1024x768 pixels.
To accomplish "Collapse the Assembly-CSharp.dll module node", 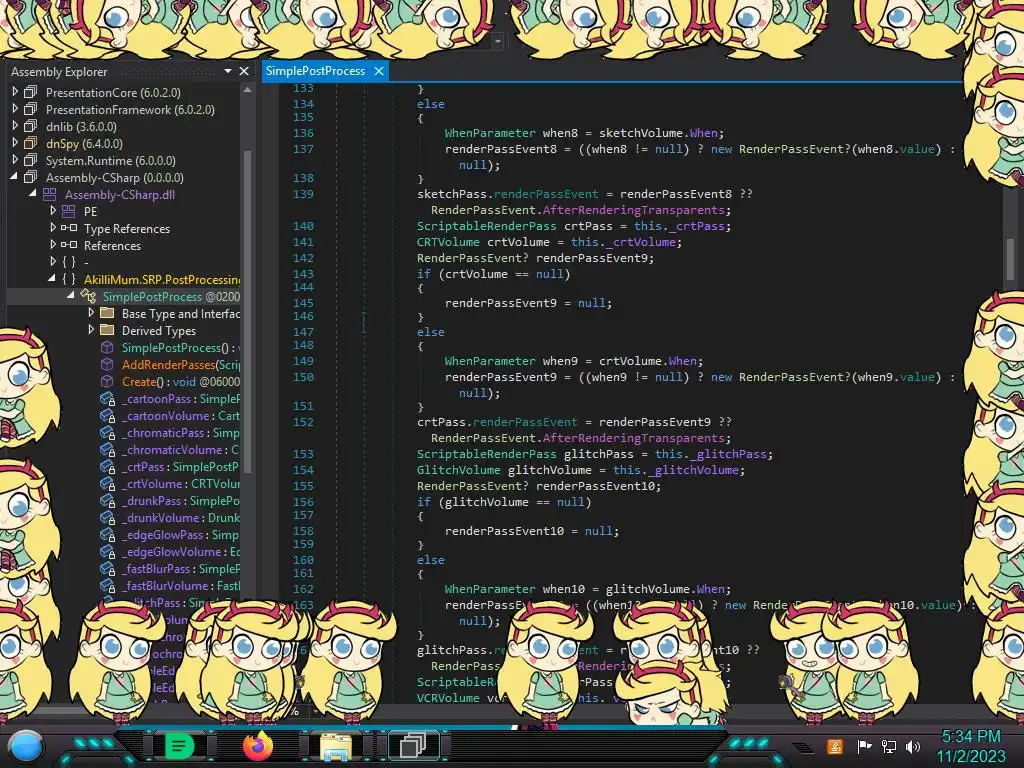I will pyautogui.click(x=33, y=194).
